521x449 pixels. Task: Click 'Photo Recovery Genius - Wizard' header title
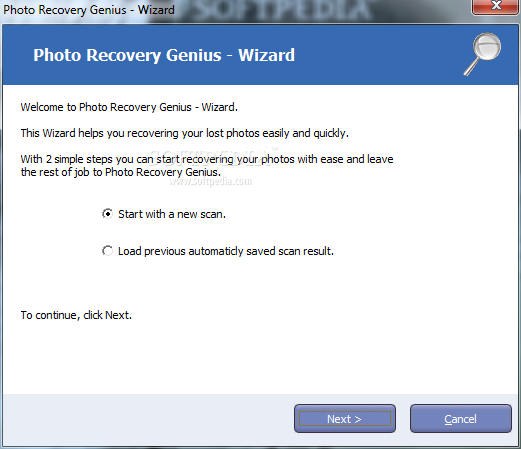point(164,55)
